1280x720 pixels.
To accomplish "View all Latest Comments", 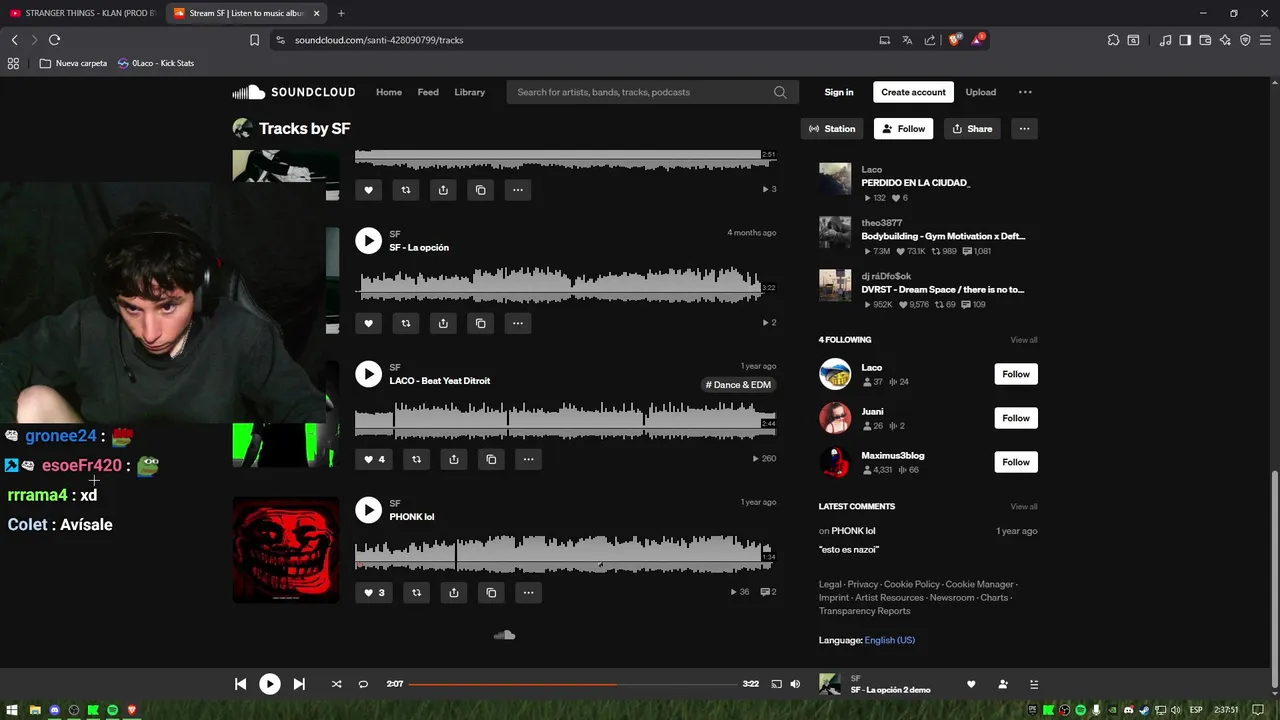I will point(1024,507).
